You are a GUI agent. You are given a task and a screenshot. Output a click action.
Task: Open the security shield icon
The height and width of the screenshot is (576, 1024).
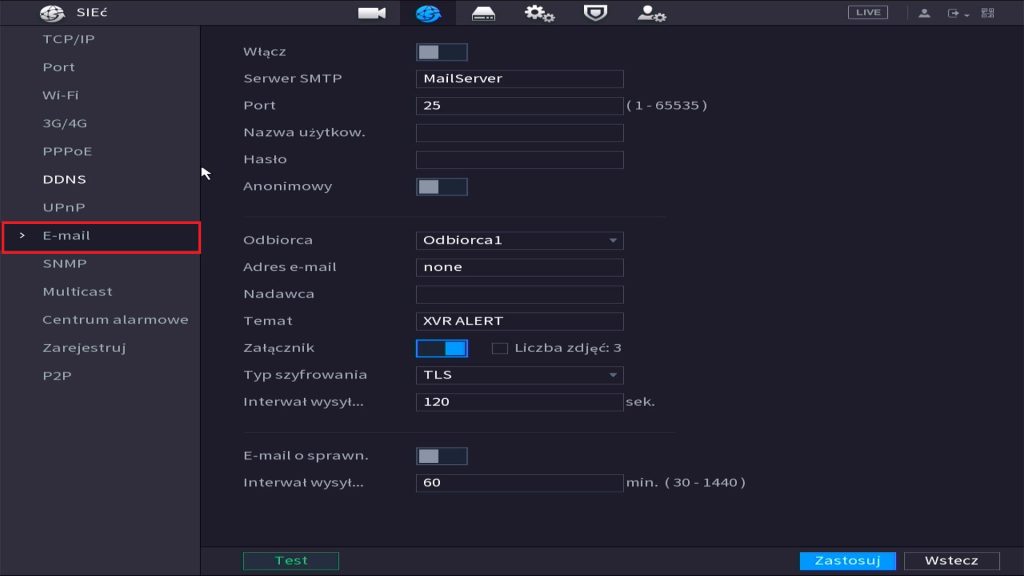tap(595, 13)
